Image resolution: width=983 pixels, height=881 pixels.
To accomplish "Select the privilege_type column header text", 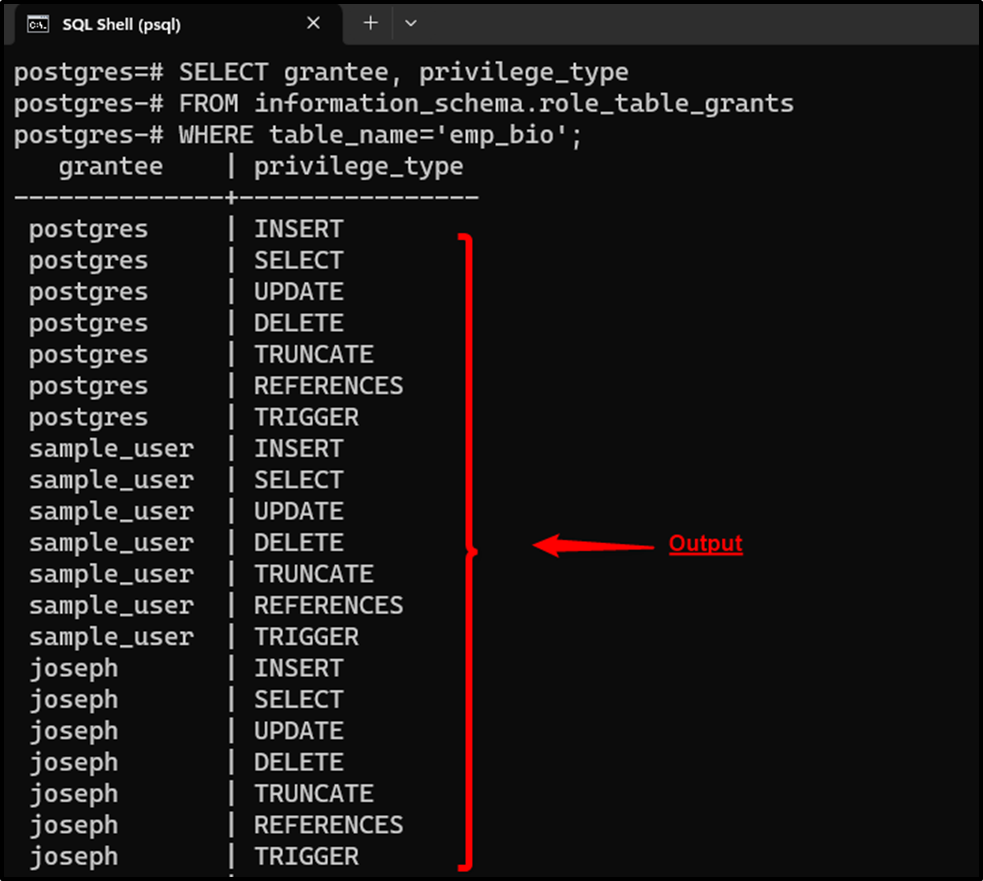I will [357, 166].
